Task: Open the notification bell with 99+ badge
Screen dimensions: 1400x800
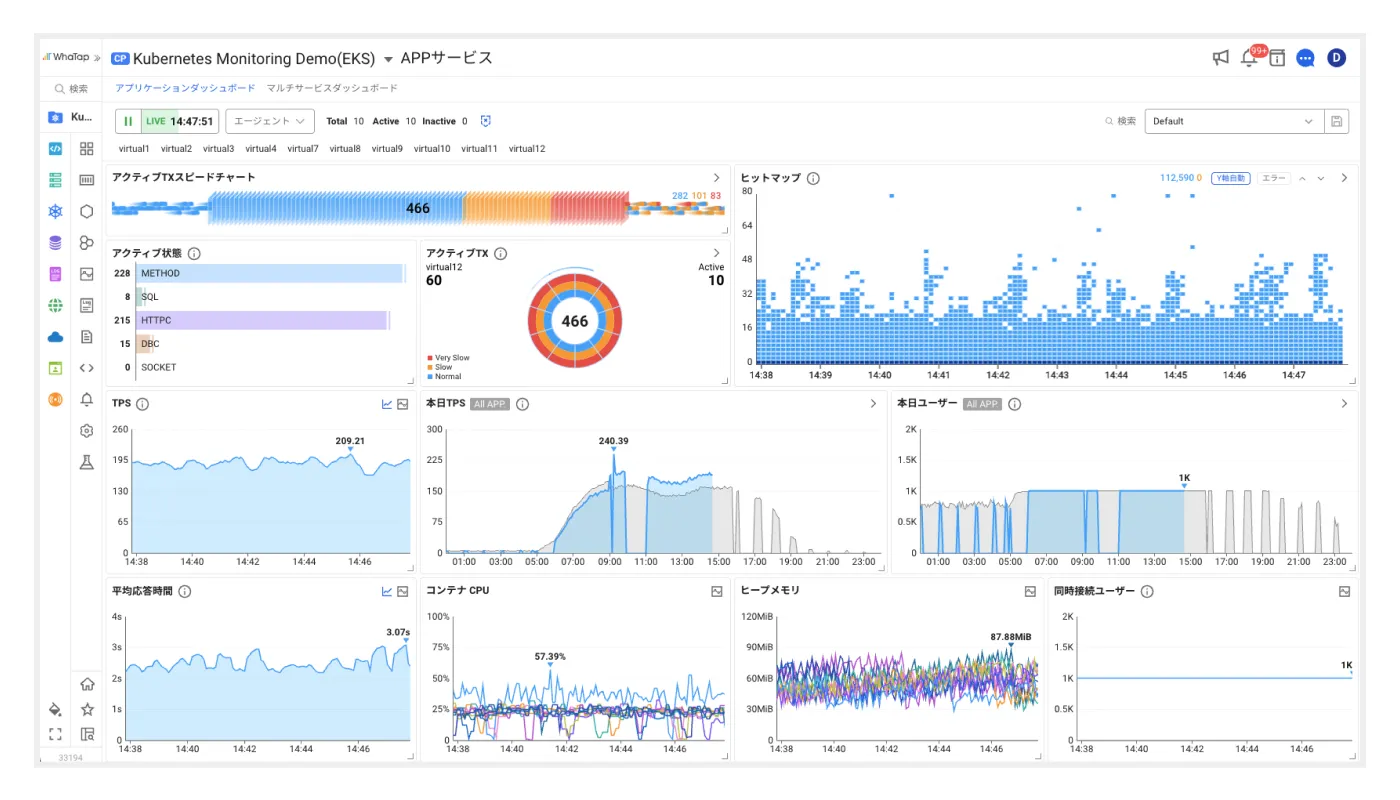Action: coord(1249,58)
